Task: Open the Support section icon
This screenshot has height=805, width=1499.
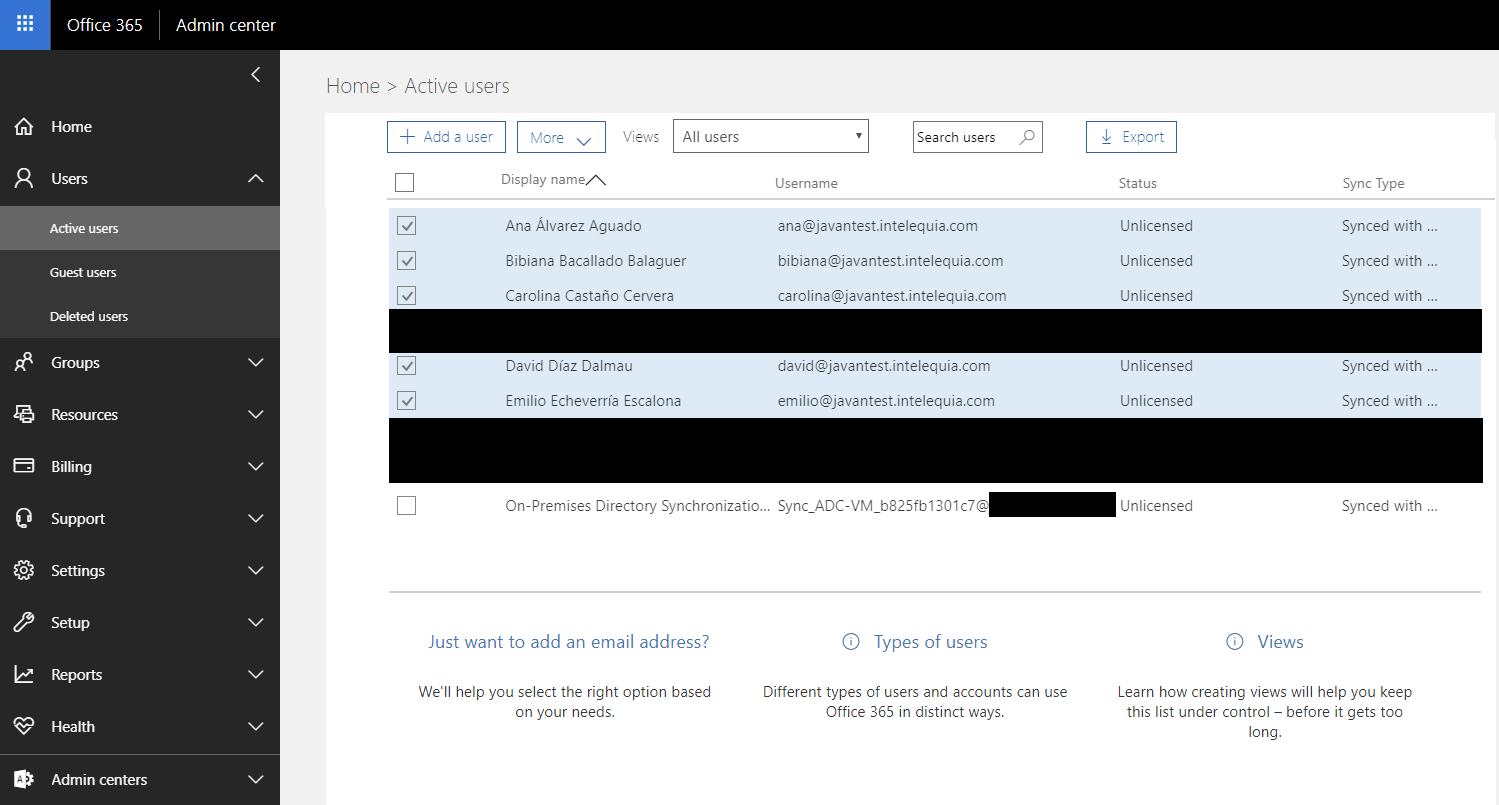Action: (24, 518)
